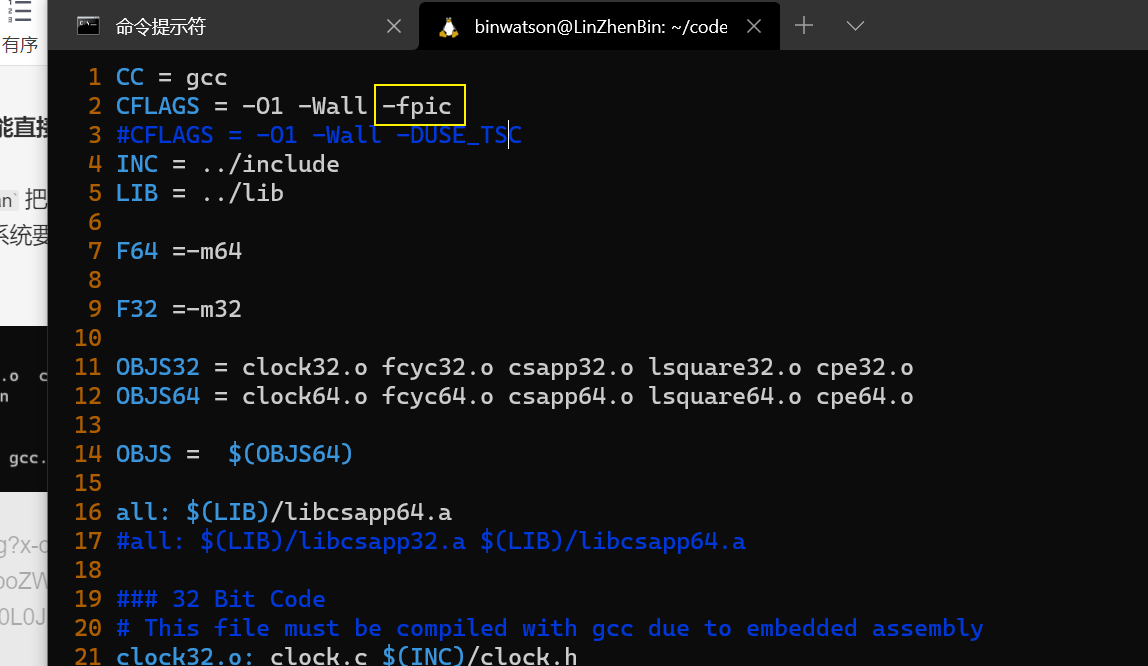Image resolution: width=1148 pixels, height=666 pixels.
Task: Close the 命令提示符 tab
Action: point(393,26)
